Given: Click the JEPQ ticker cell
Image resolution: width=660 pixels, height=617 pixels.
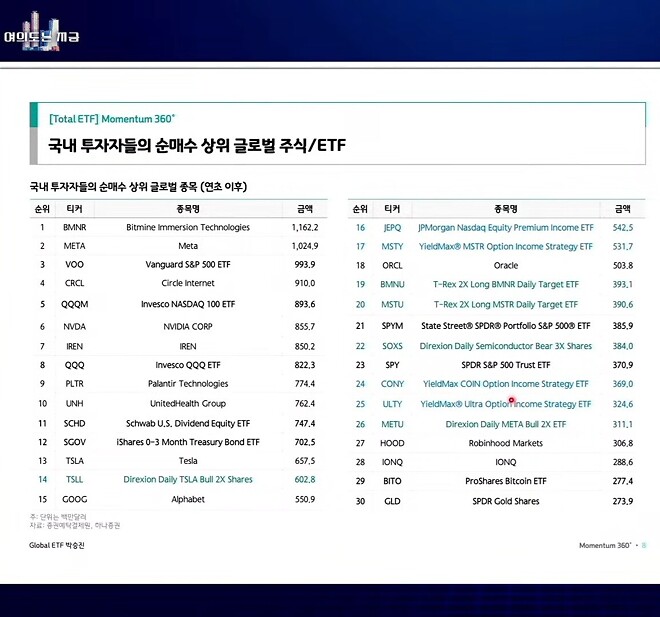Looking at the screenshot, I should coord(392,228).
